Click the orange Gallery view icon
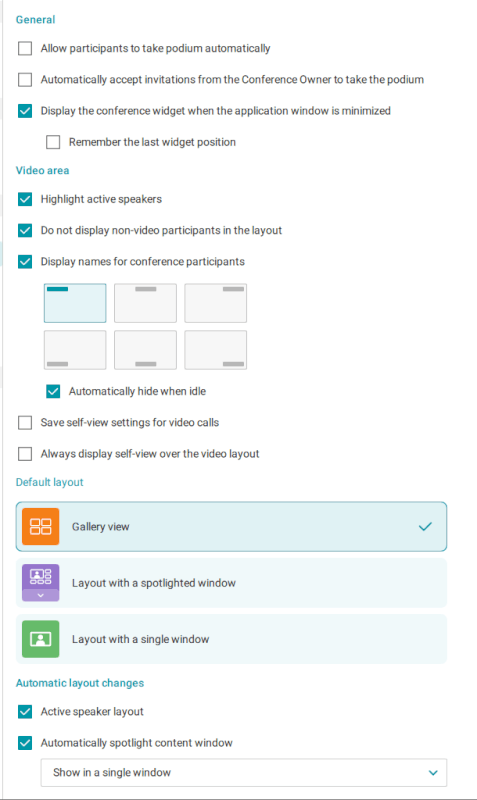Screen dimensions: 477x800 click(x=40, y=527)
